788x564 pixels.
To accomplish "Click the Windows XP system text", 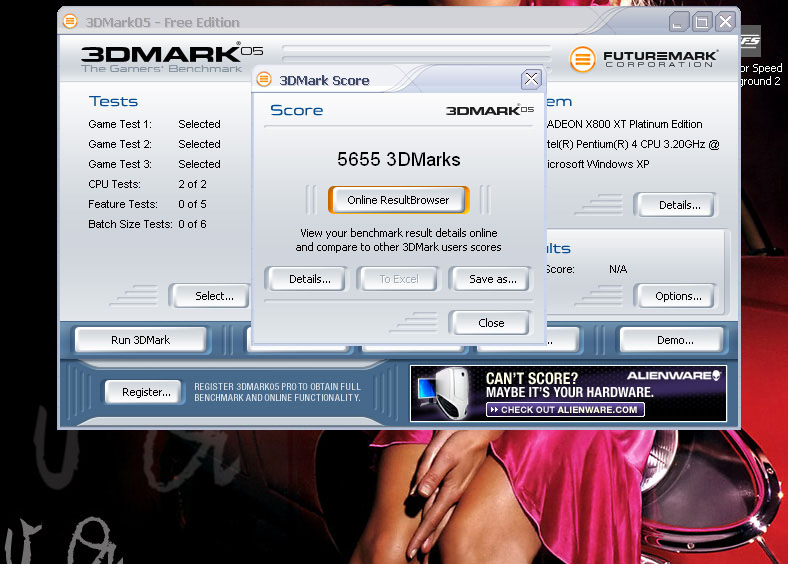I will (x=598, y=164).
